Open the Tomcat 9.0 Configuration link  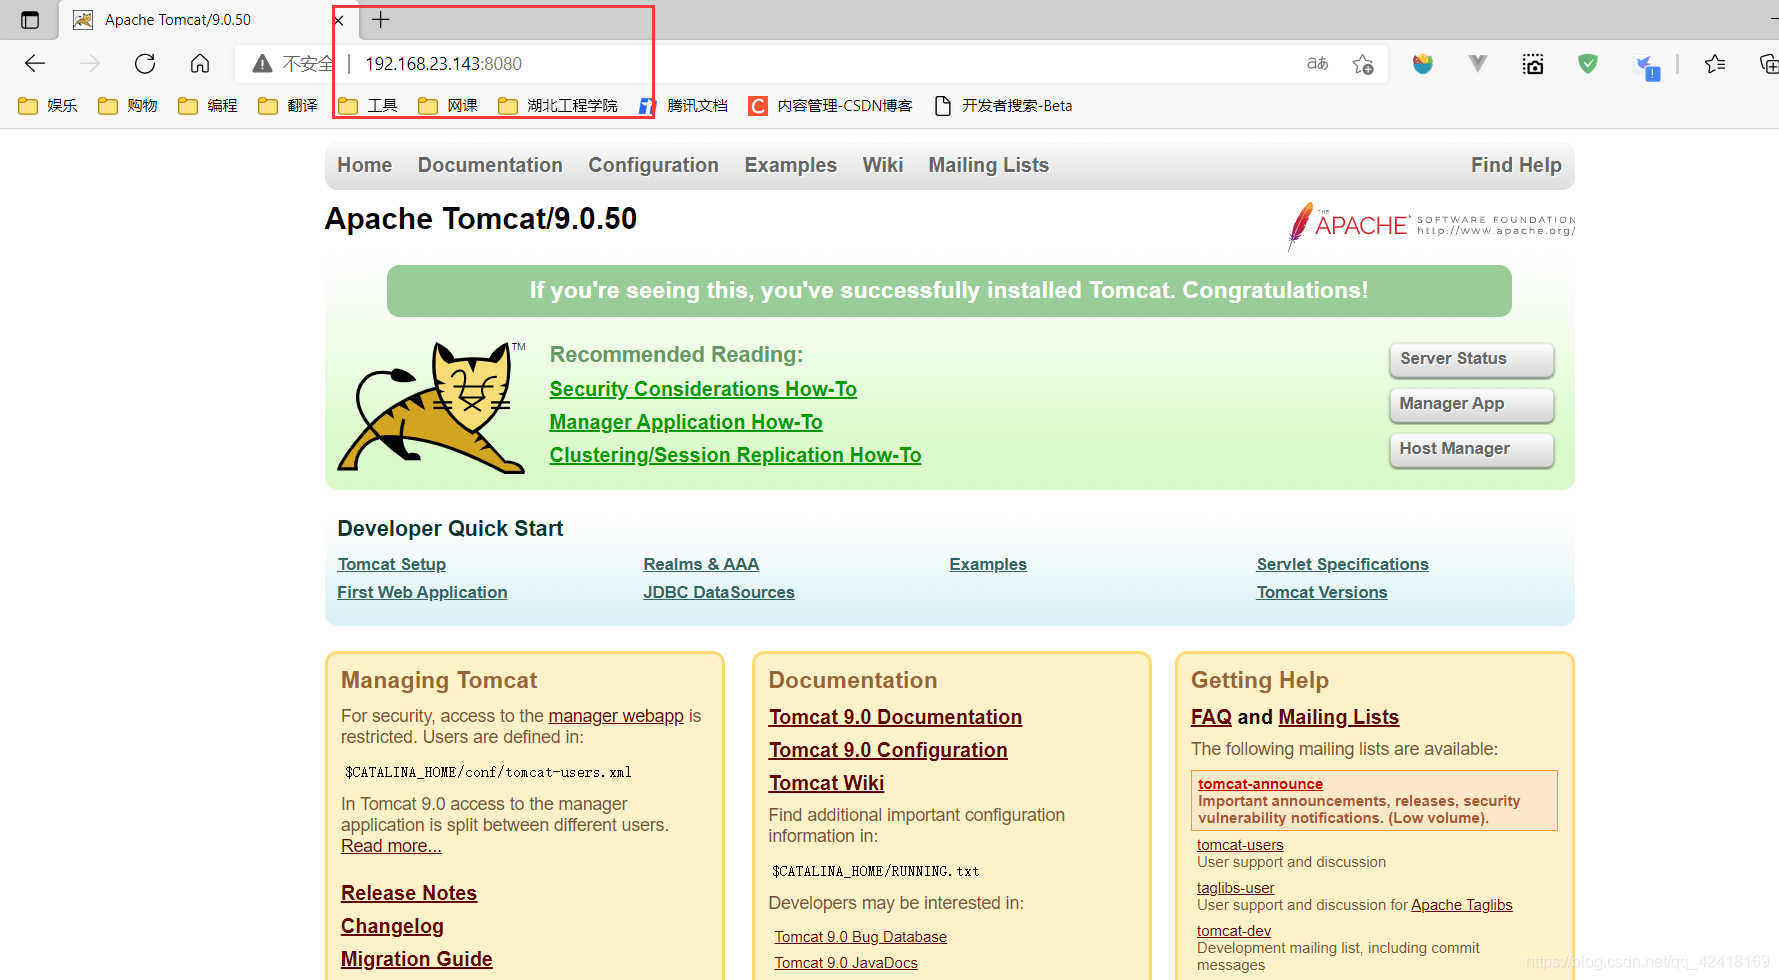point(888,750)
